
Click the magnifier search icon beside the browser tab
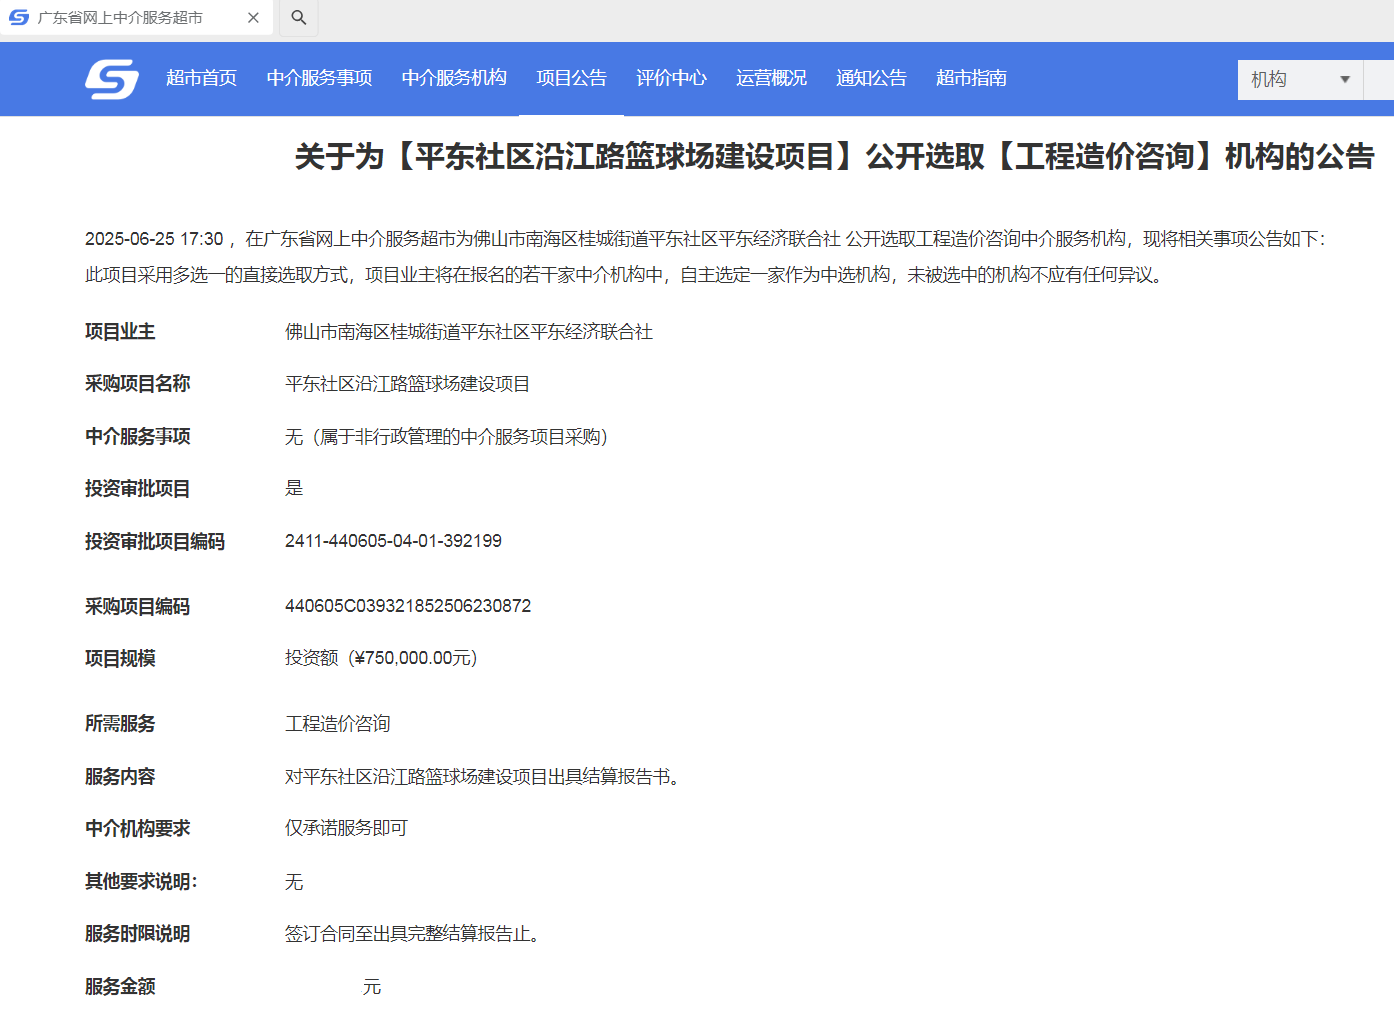click(x=298, y=18)
